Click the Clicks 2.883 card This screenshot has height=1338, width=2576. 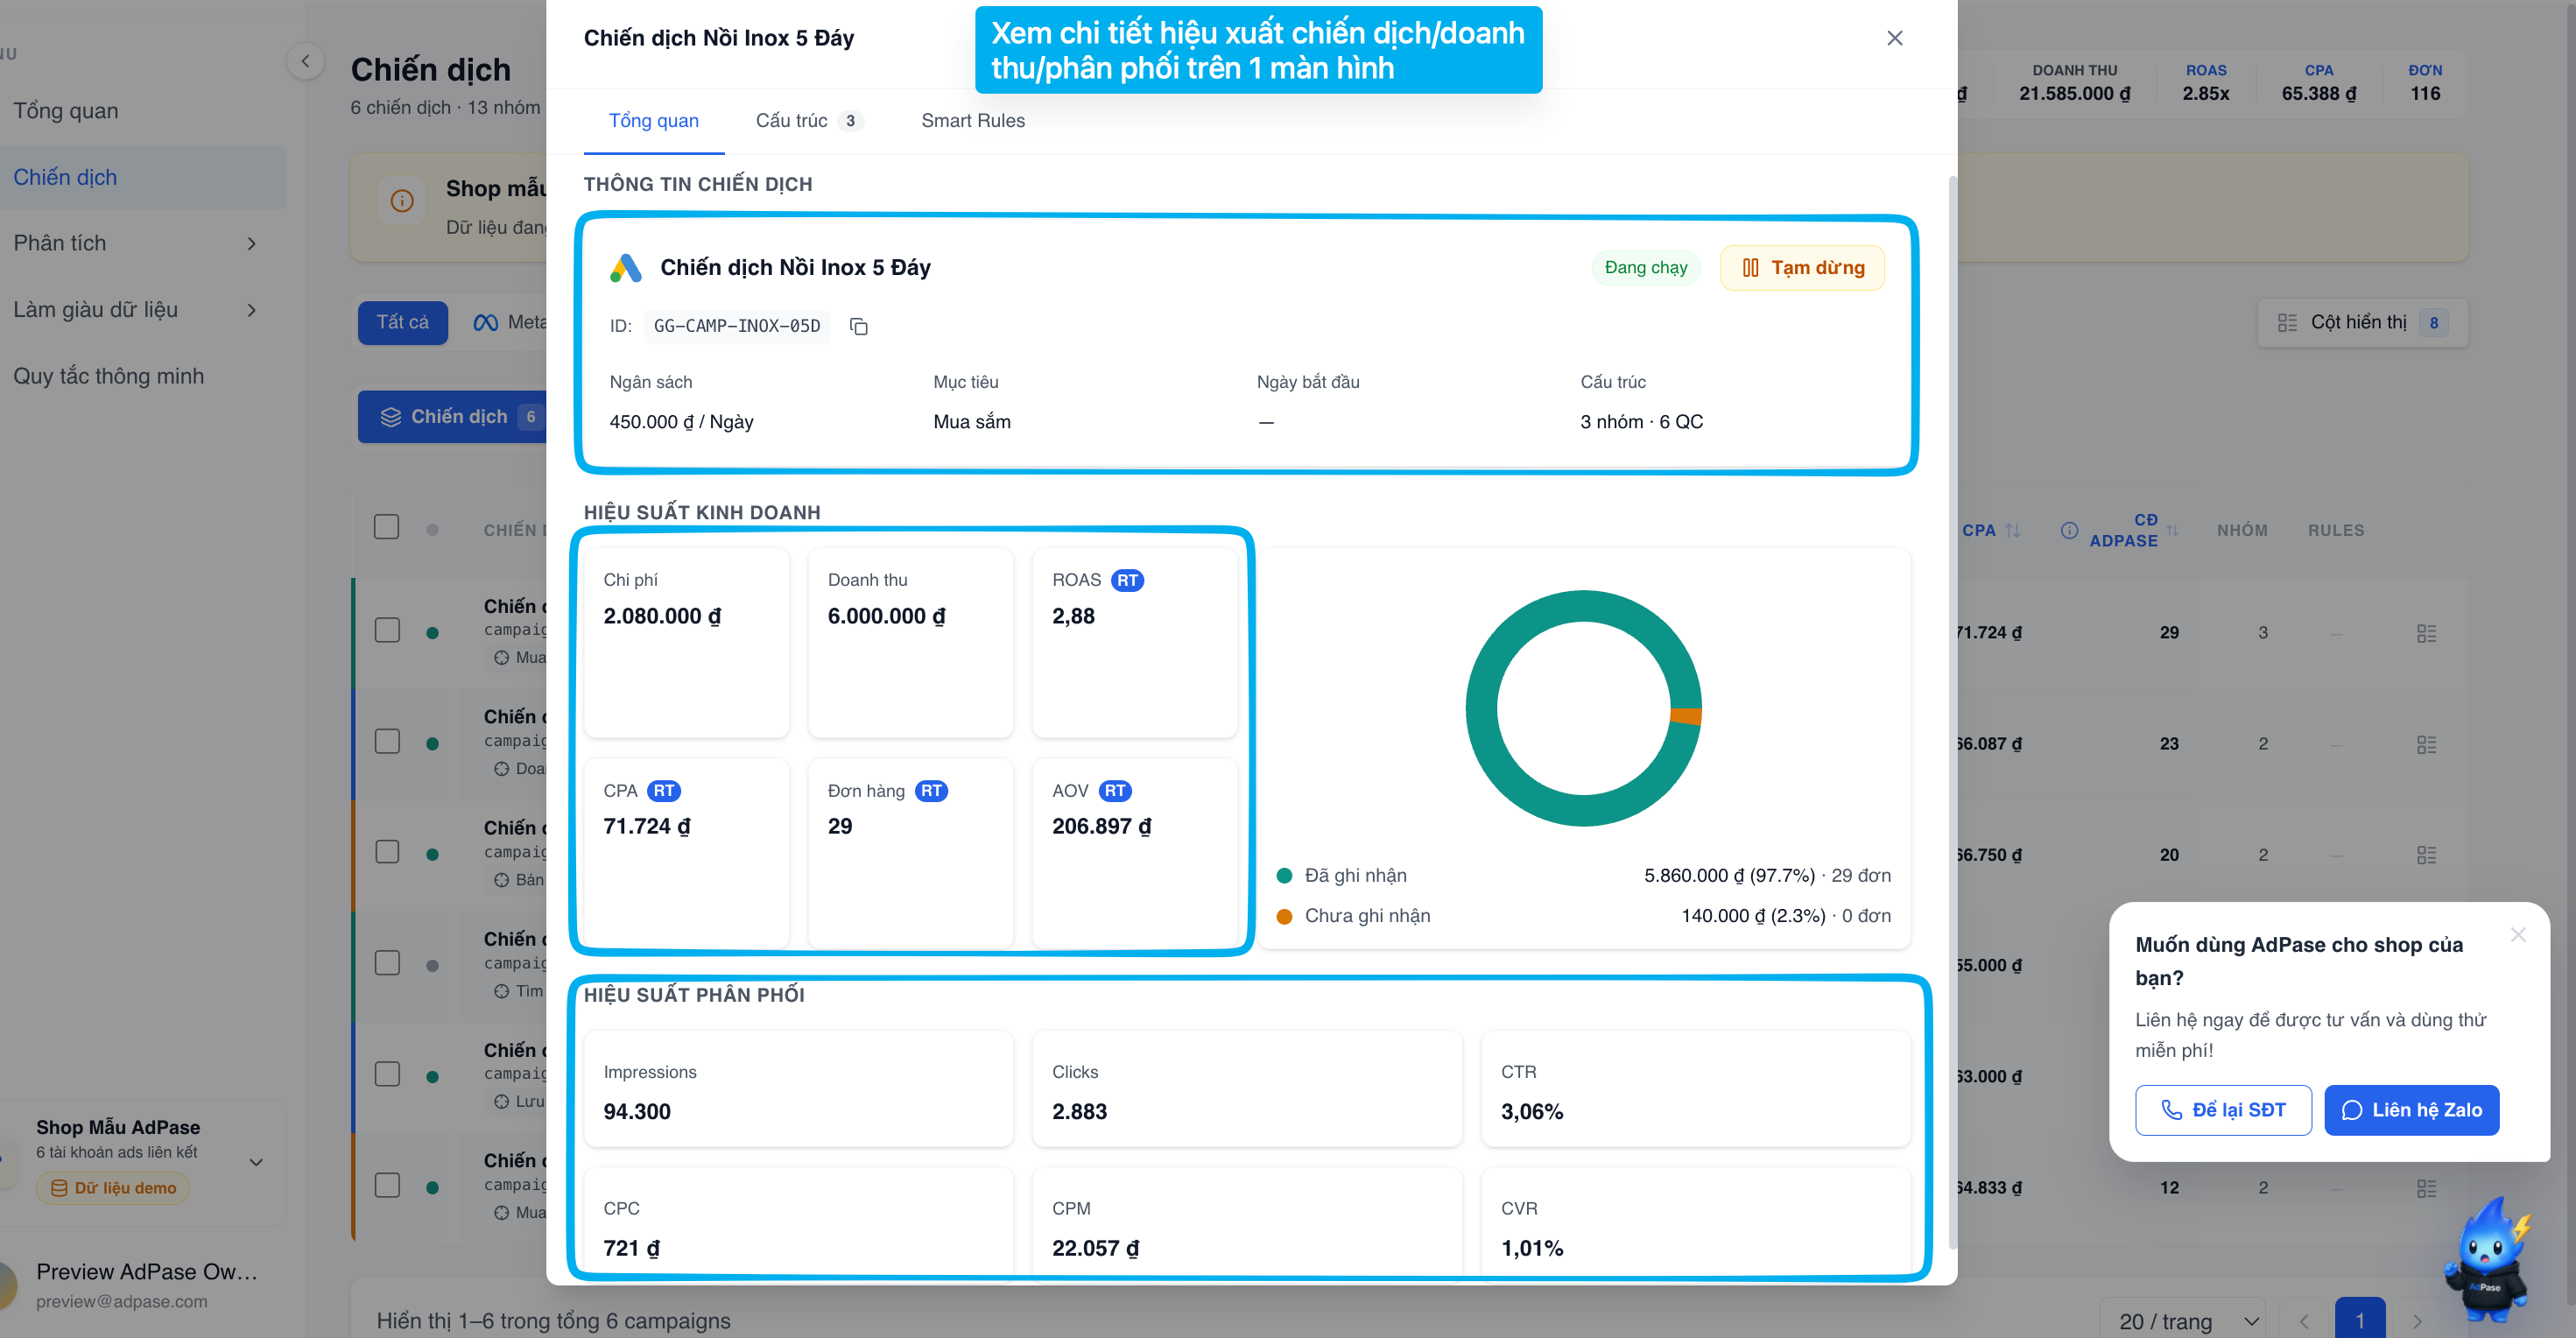(x=1247, y=1089)
